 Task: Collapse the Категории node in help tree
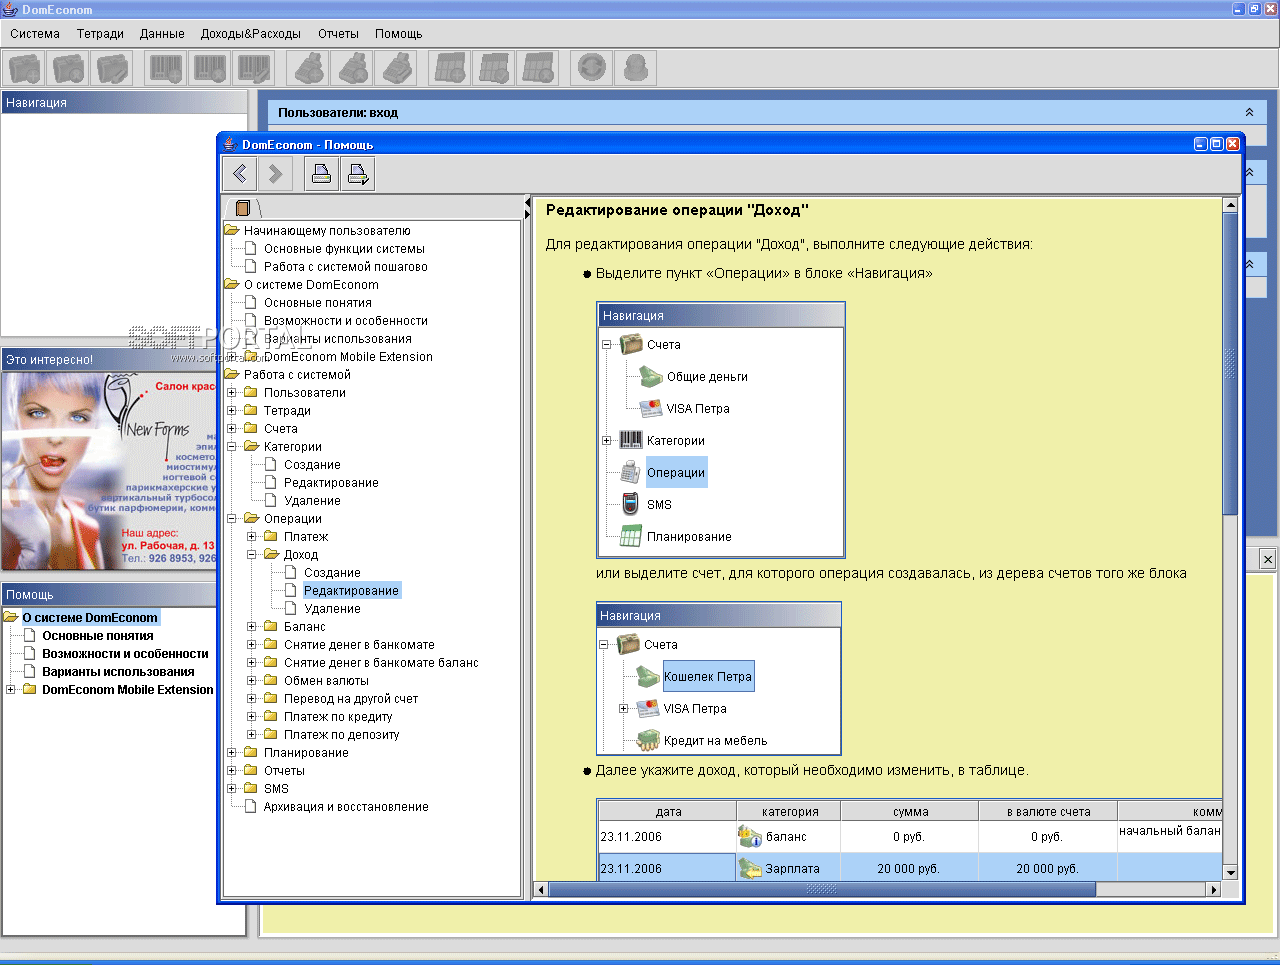click(232, 447)
